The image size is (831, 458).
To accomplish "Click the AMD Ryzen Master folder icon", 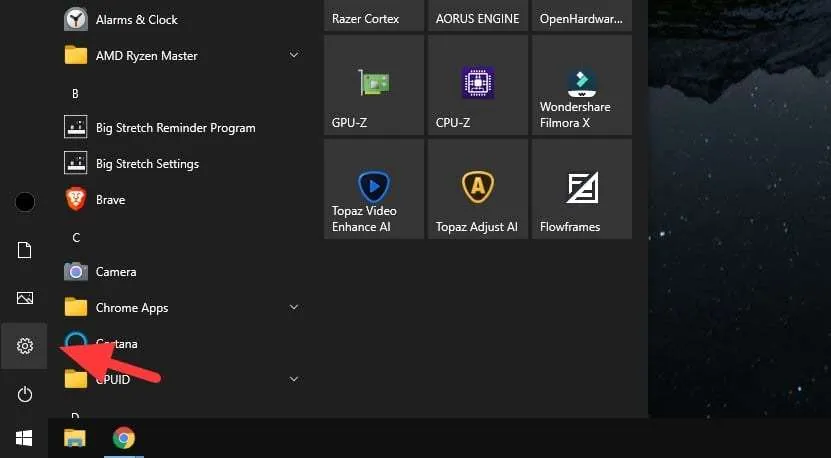I will click(76, 55).
